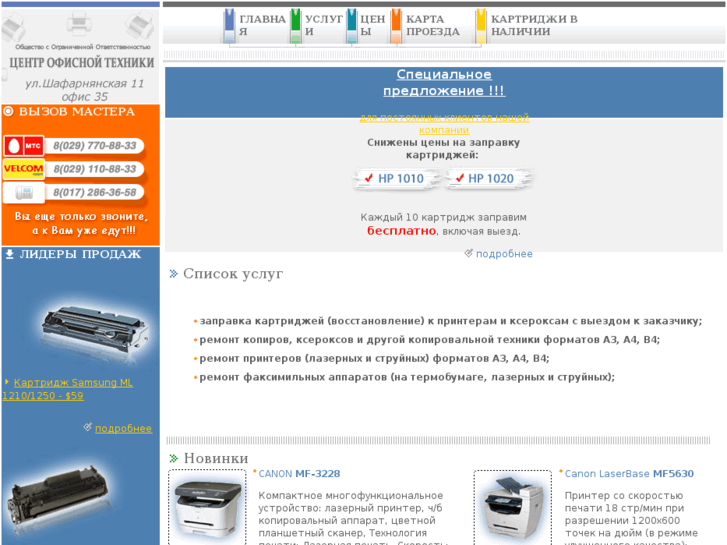Click phone number 8(017) 286-36-58
Viewport: 727px width, 545px height.
95,192
